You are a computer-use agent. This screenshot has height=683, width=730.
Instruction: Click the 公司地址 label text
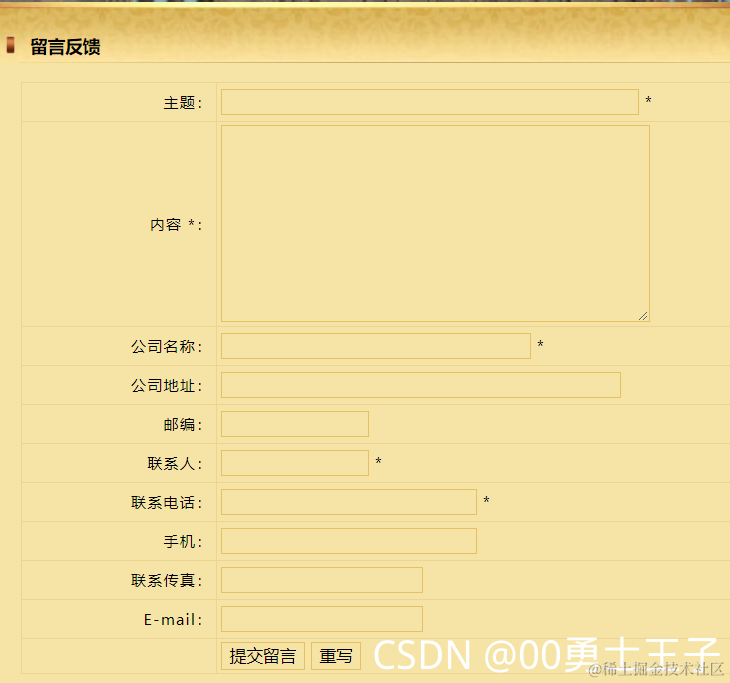(x=166, y=386)
